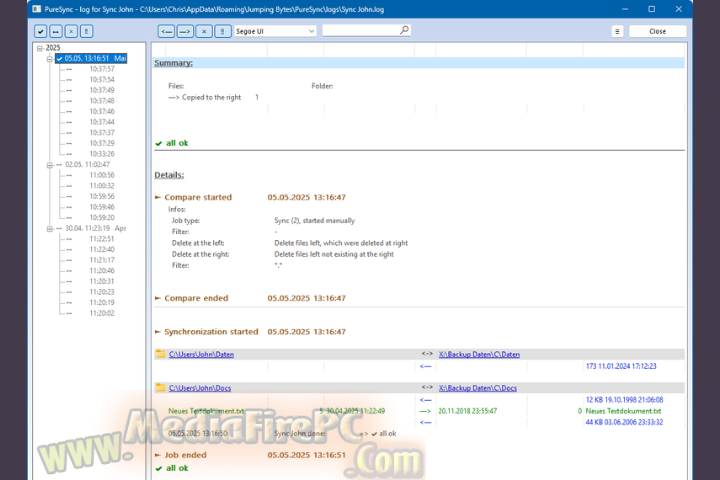Open the 11:22:40 log entry
720x480 pixels.
[x=102, y=249]
